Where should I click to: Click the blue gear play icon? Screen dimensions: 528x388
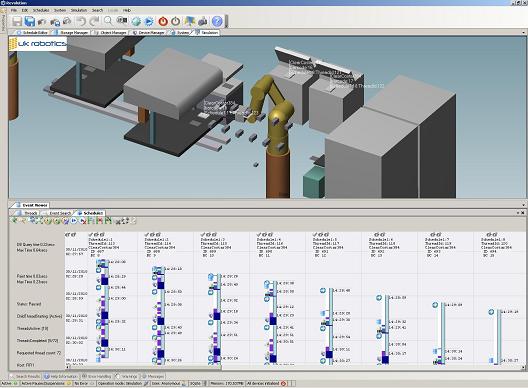(x=149, y=22)
